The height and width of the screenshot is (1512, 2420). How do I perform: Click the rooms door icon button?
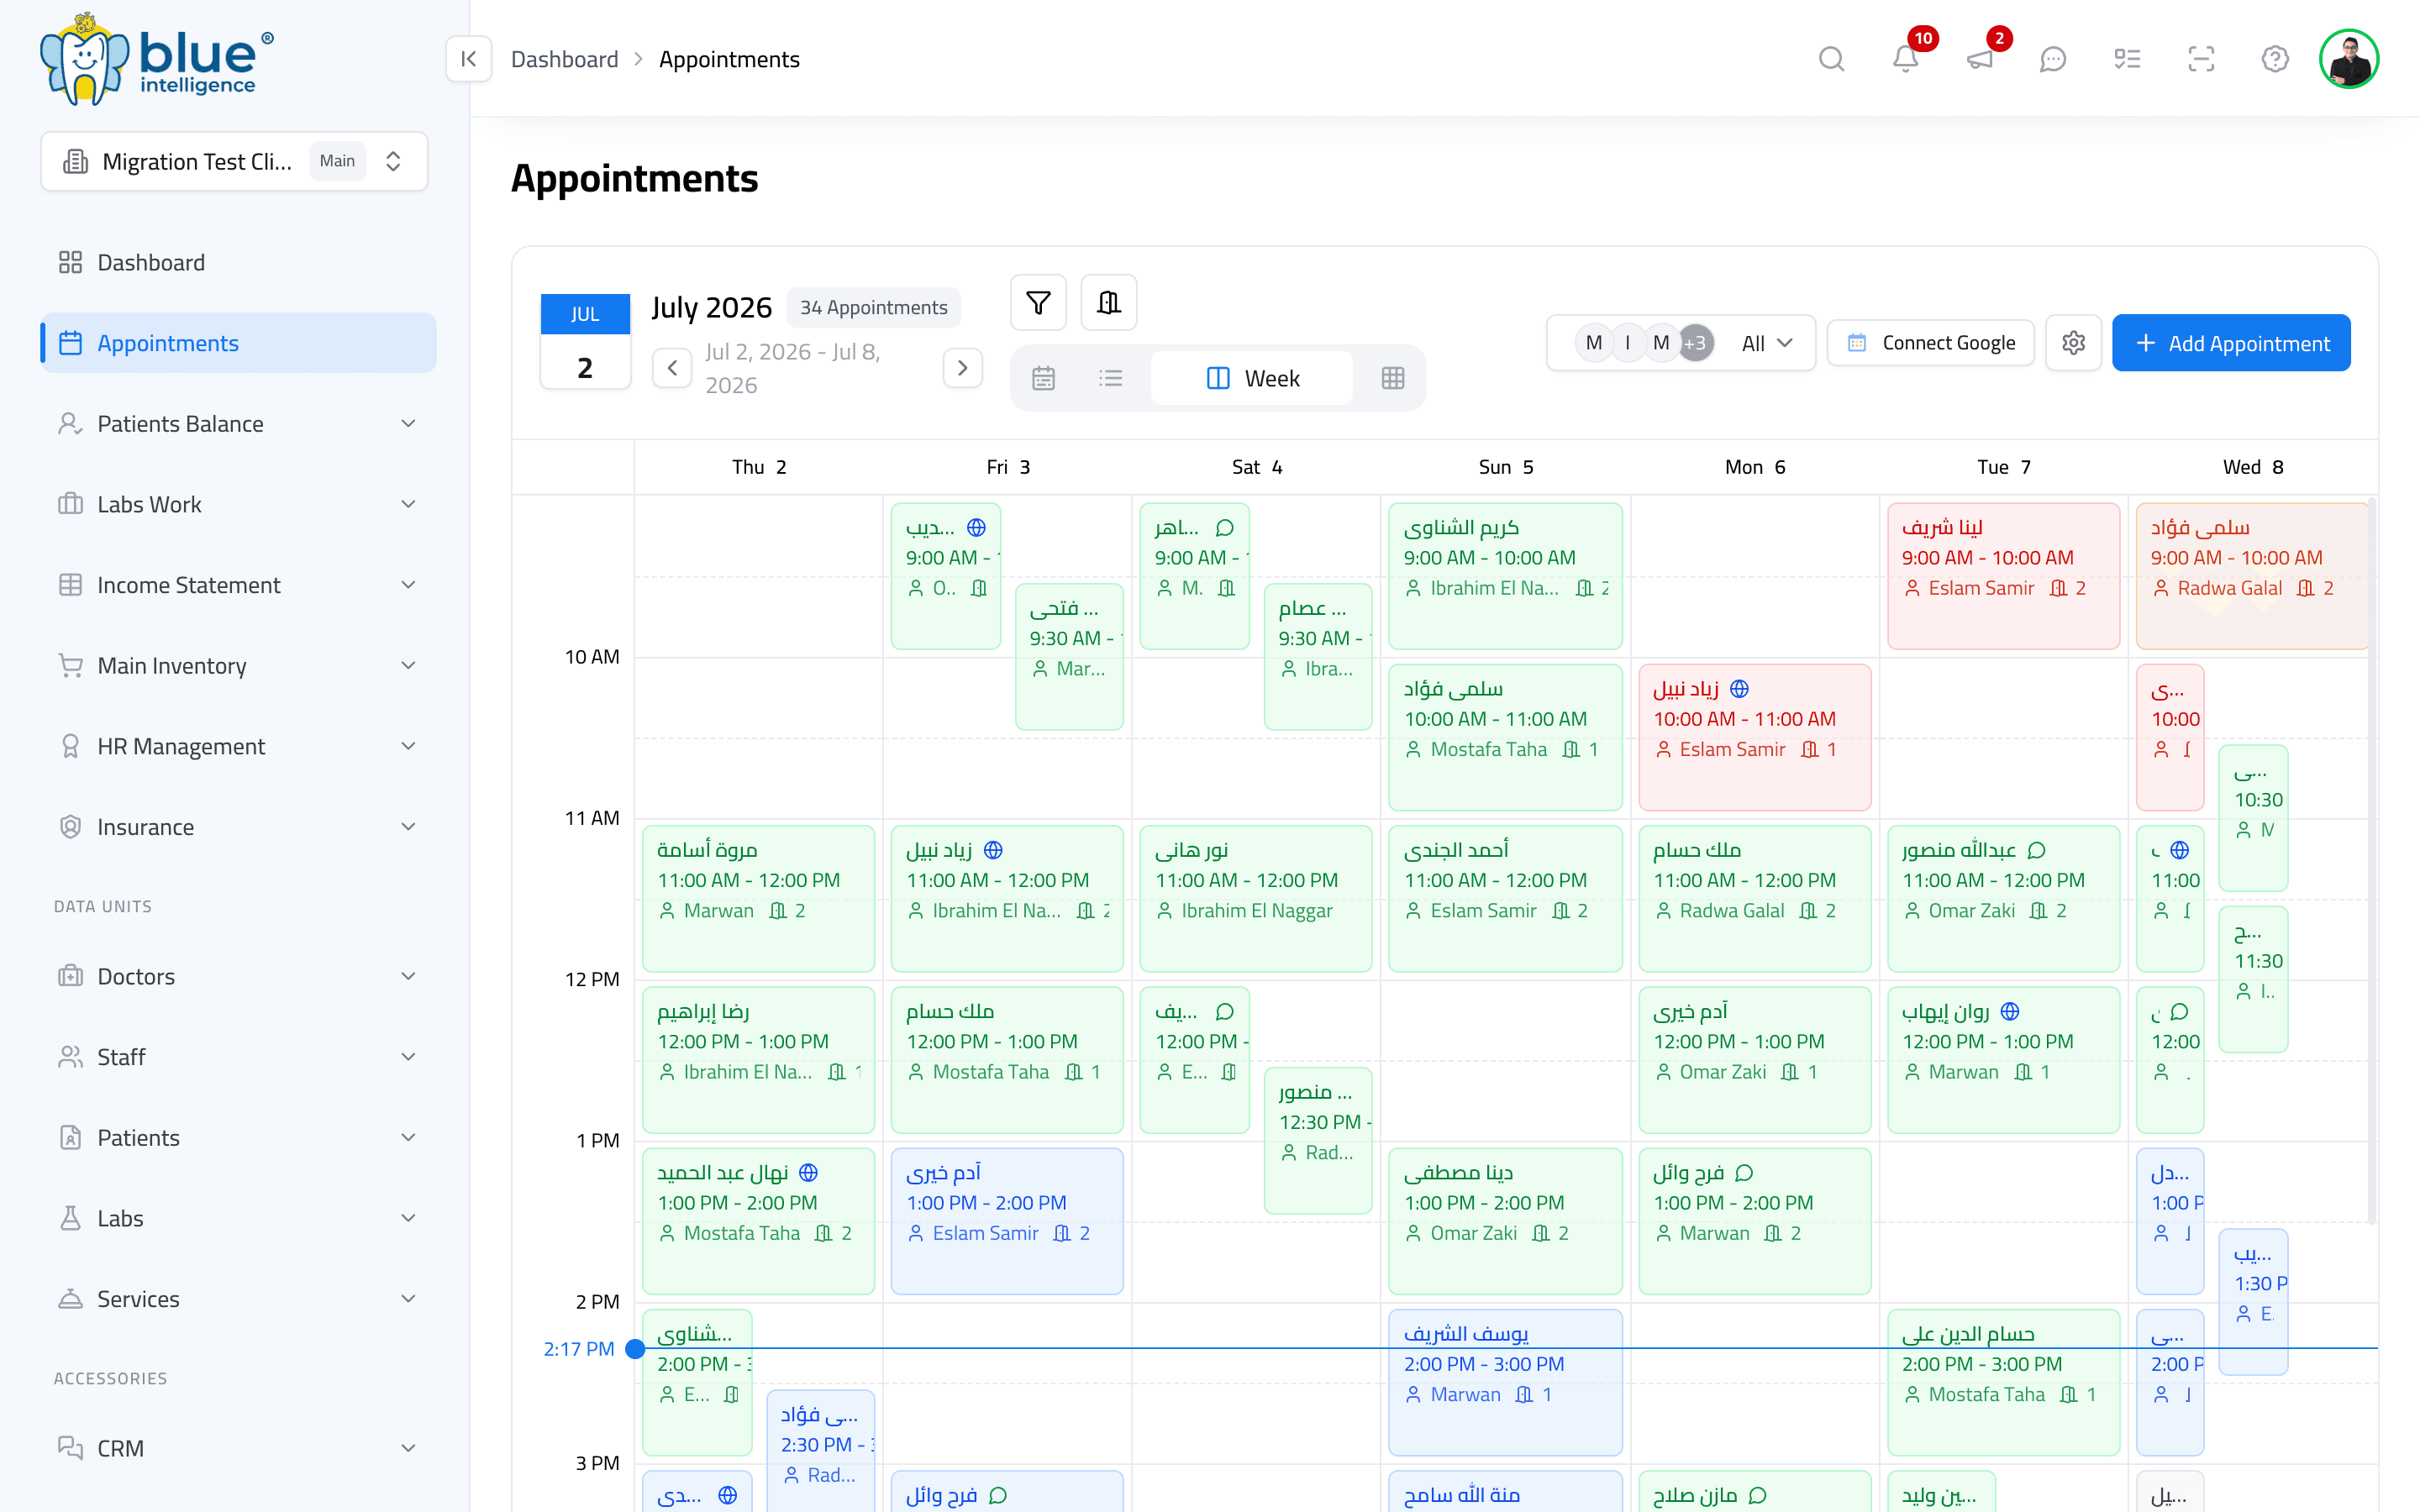[x=1109, y=302]
